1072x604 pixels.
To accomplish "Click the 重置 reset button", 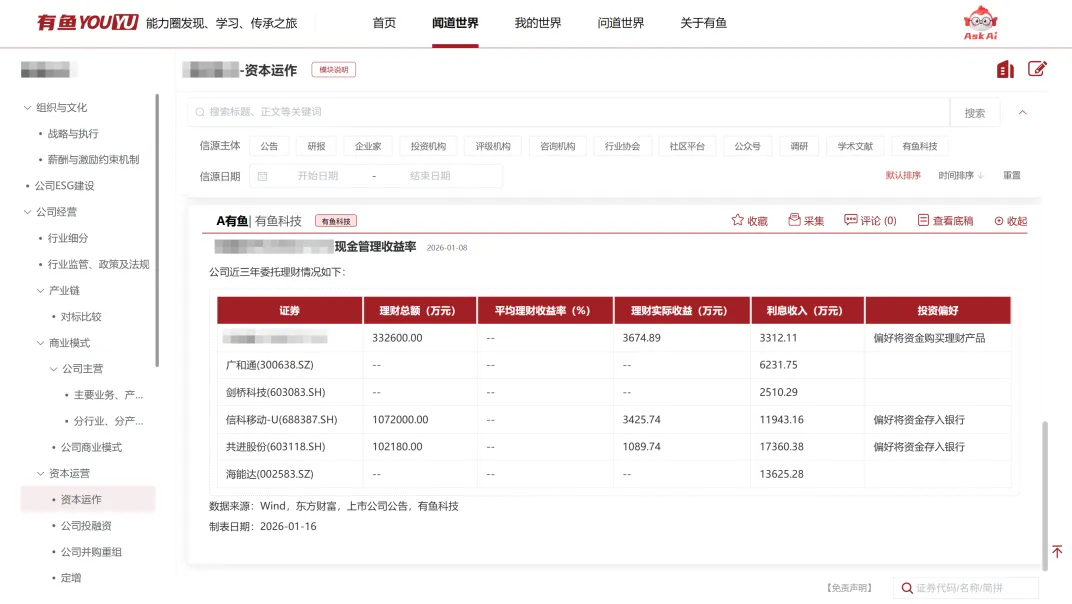I will click(x=1012, y=176).
